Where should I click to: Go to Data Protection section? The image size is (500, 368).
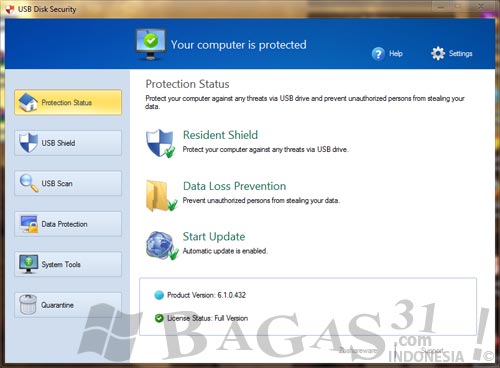click(x=68, y=224)
